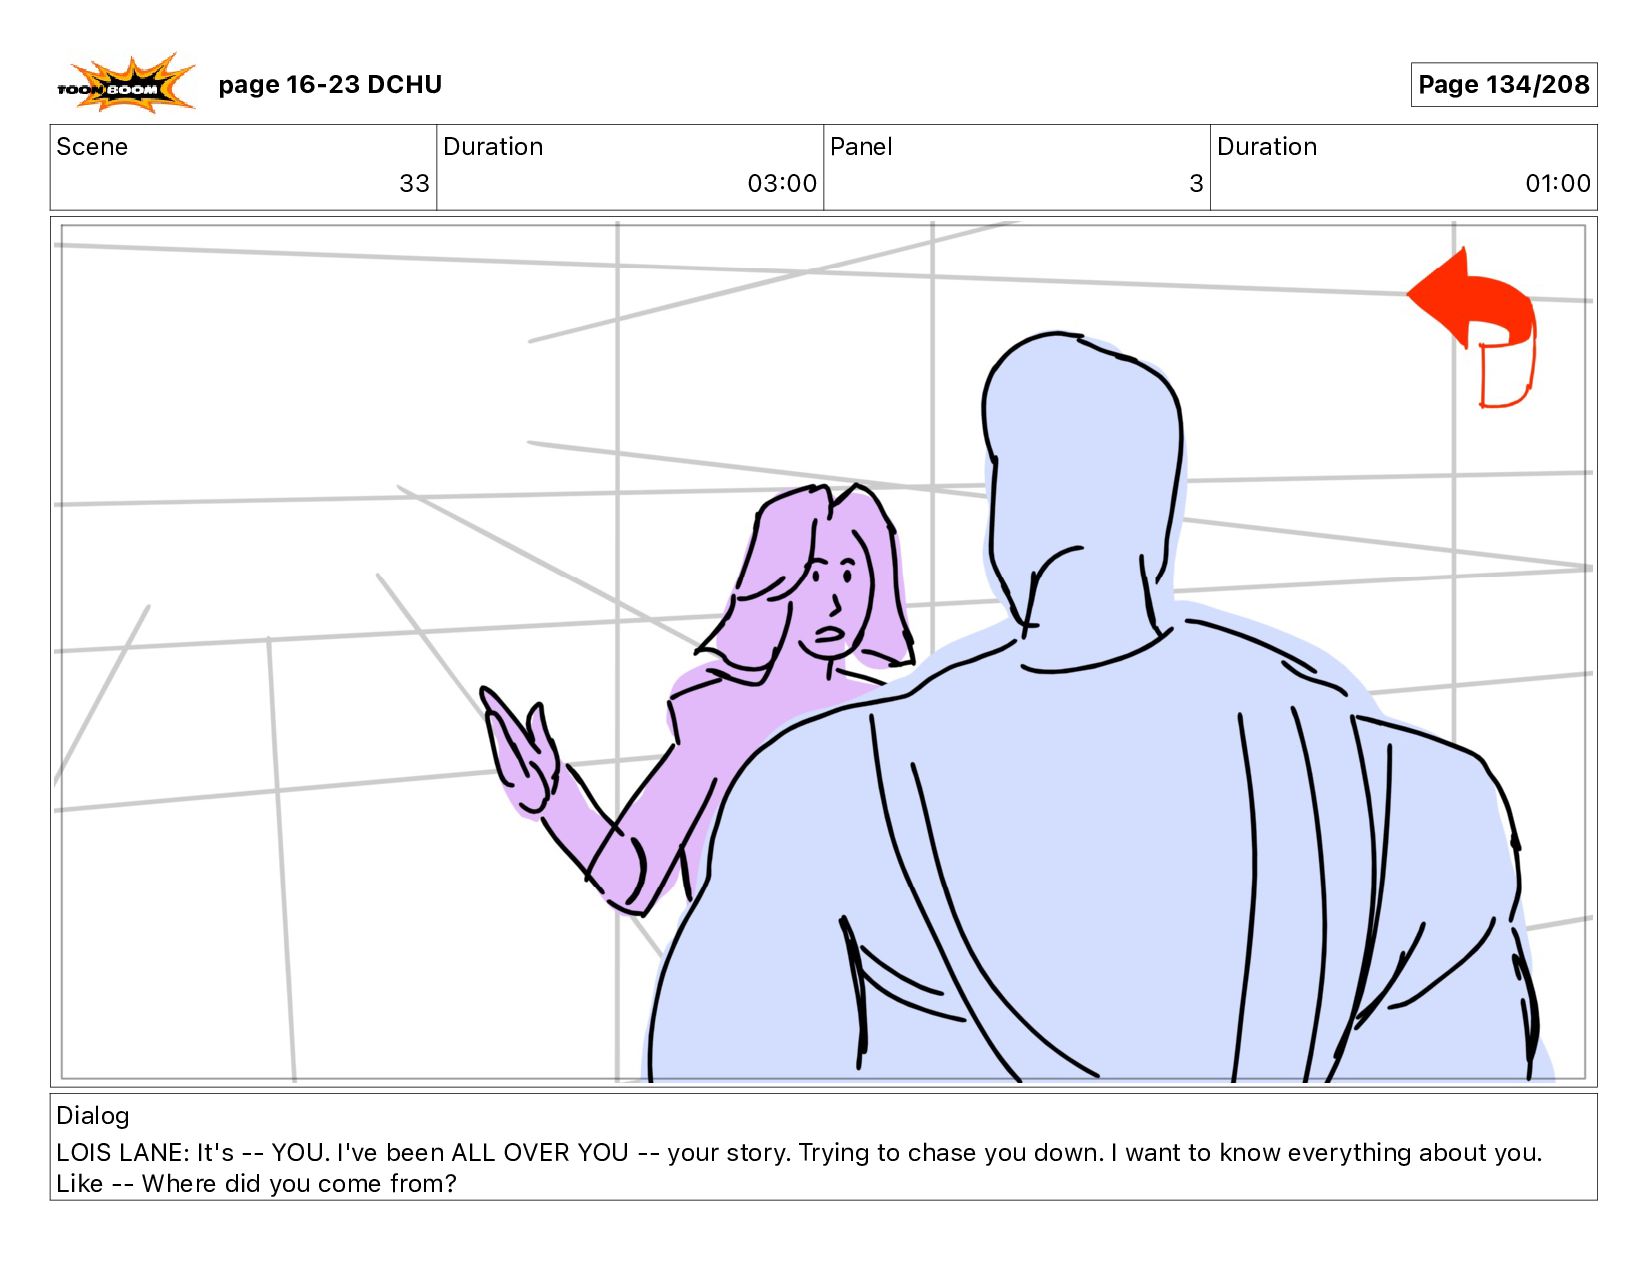Select the panel number '3'

tap(1196, 184)
